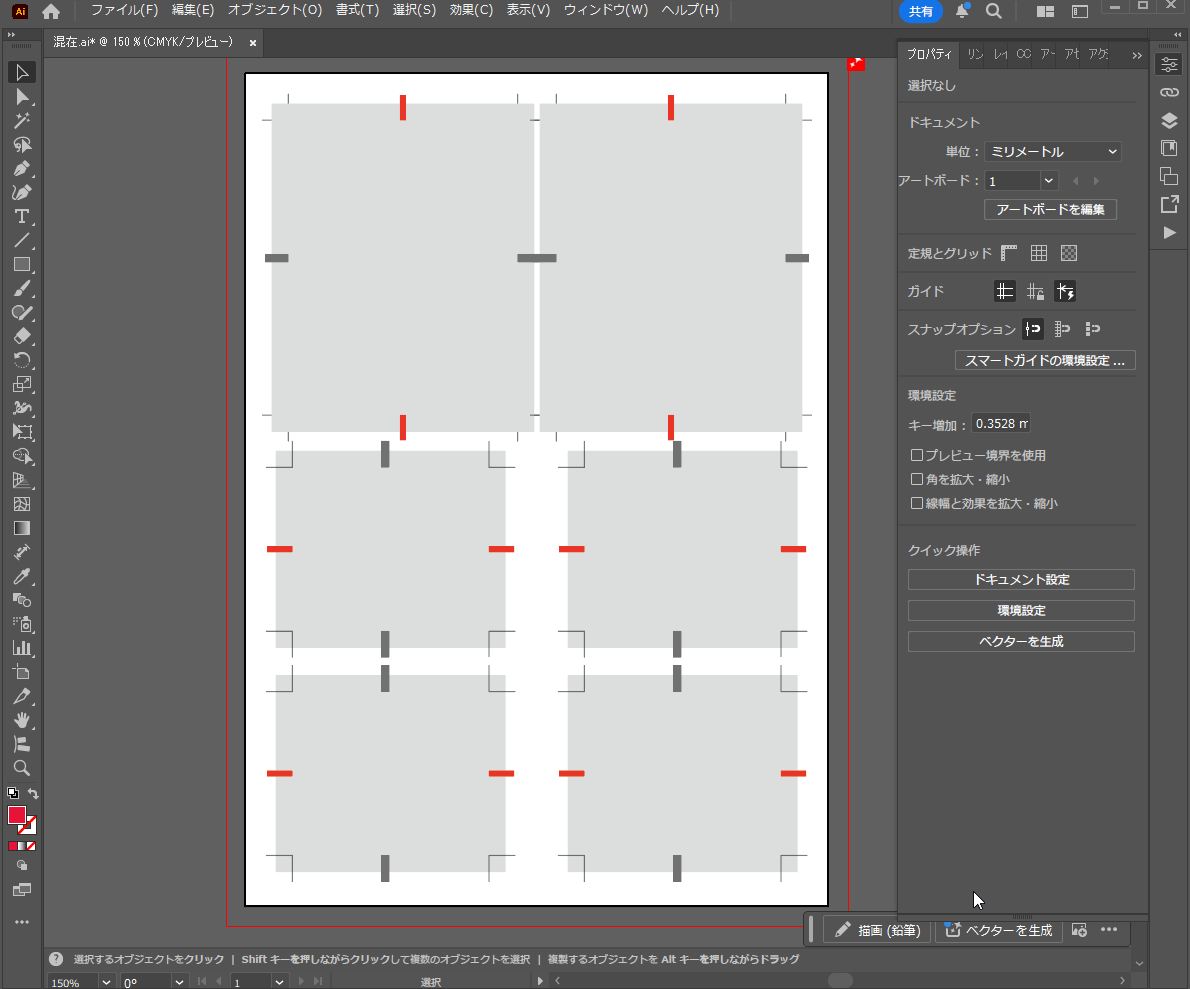This screenshot has height=989, width=1190.
Task: Enable プレビュー境界を使用 checkbox
Action: point(917,456)
